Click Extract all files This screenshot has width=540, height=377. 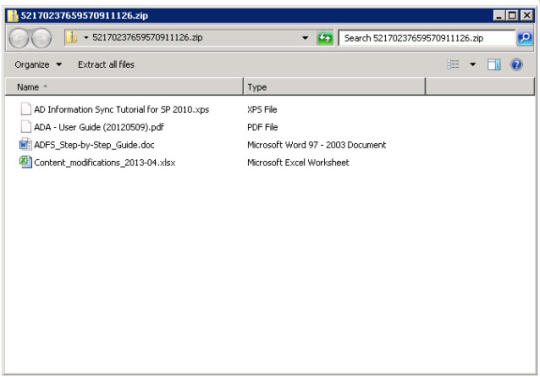(106, 65)
